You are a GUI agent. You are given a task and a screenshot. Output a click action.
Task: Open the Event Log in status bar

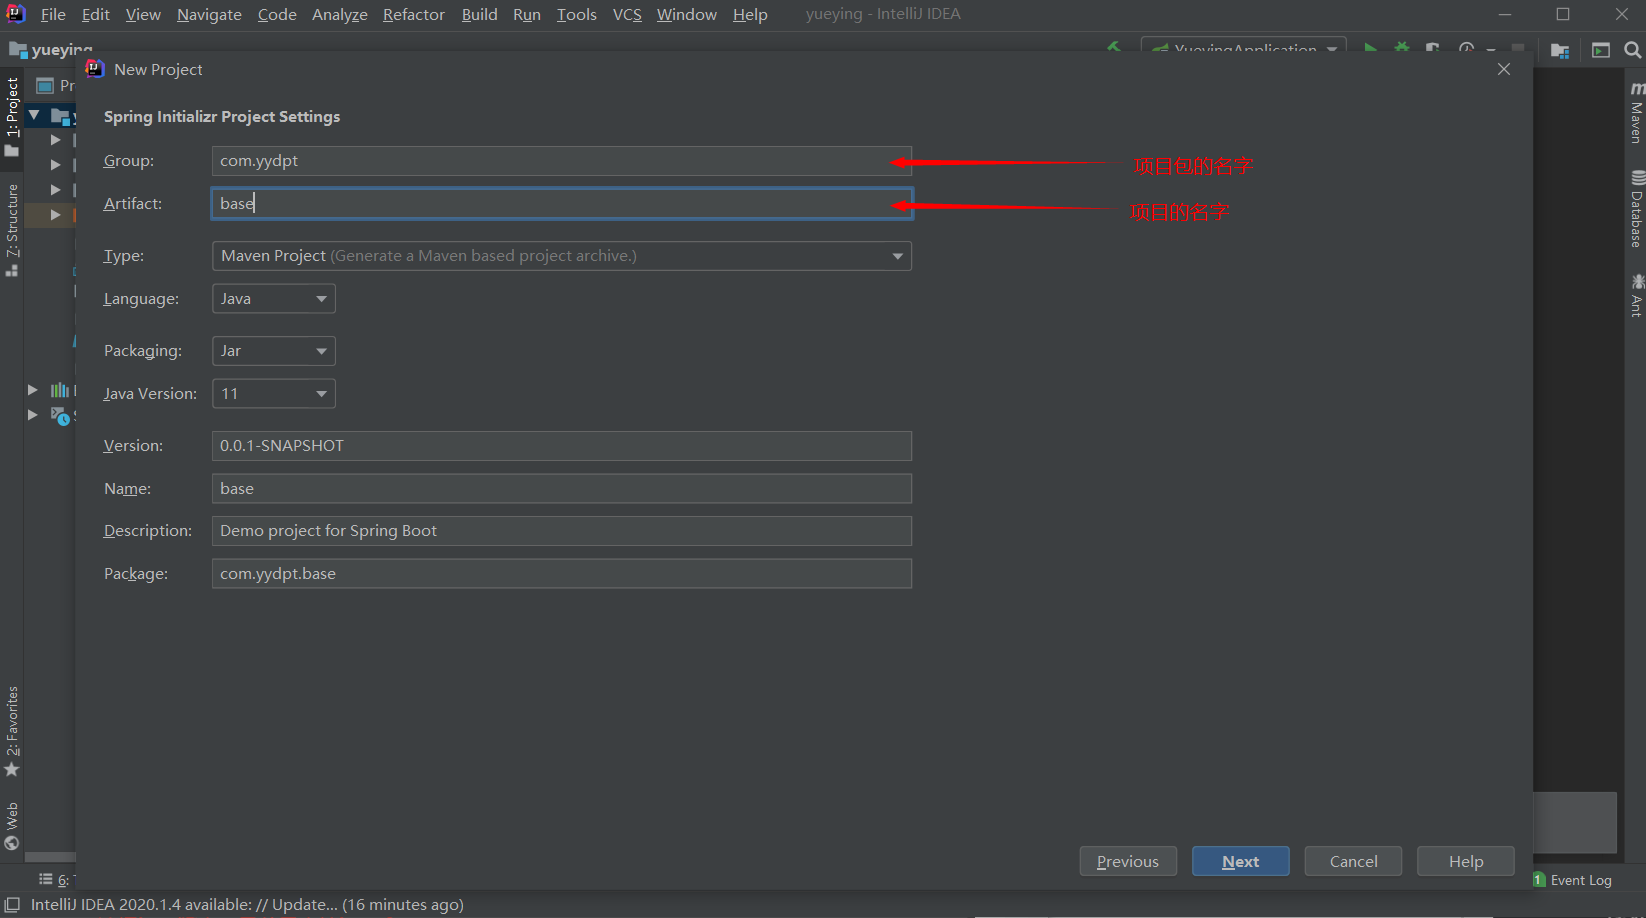(1572, 880)
